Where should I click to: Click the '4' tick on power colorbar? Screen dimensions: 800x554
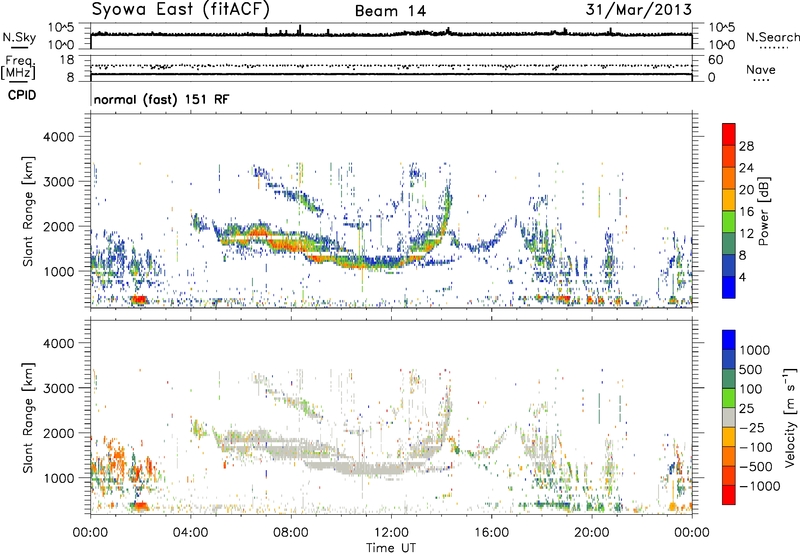tap(742, 277)
